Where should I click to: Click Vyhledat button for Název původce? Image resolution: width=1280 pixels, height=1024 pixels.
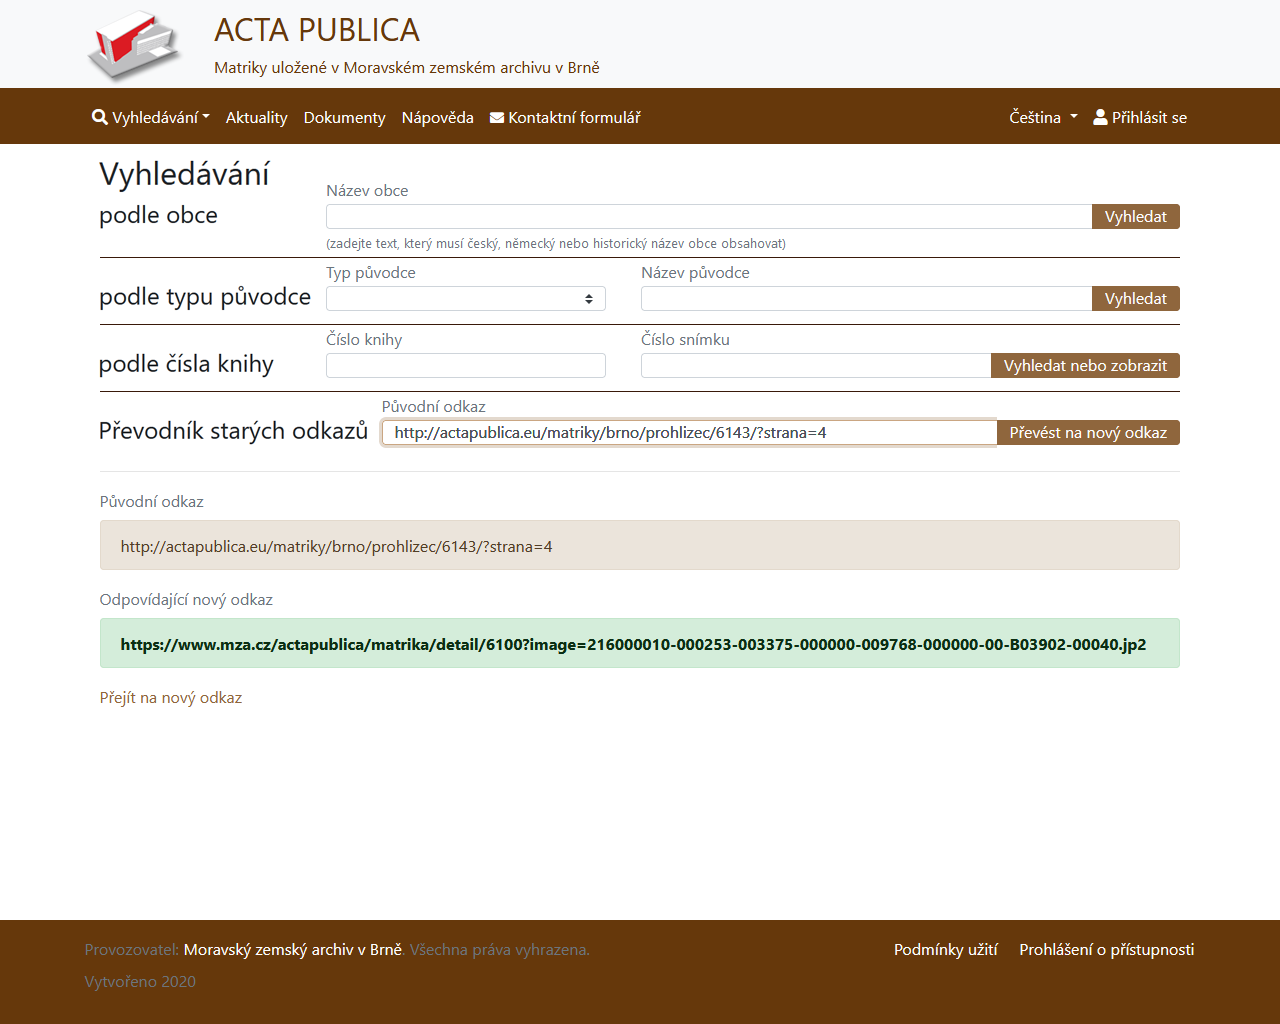(x=1135, y=299)
